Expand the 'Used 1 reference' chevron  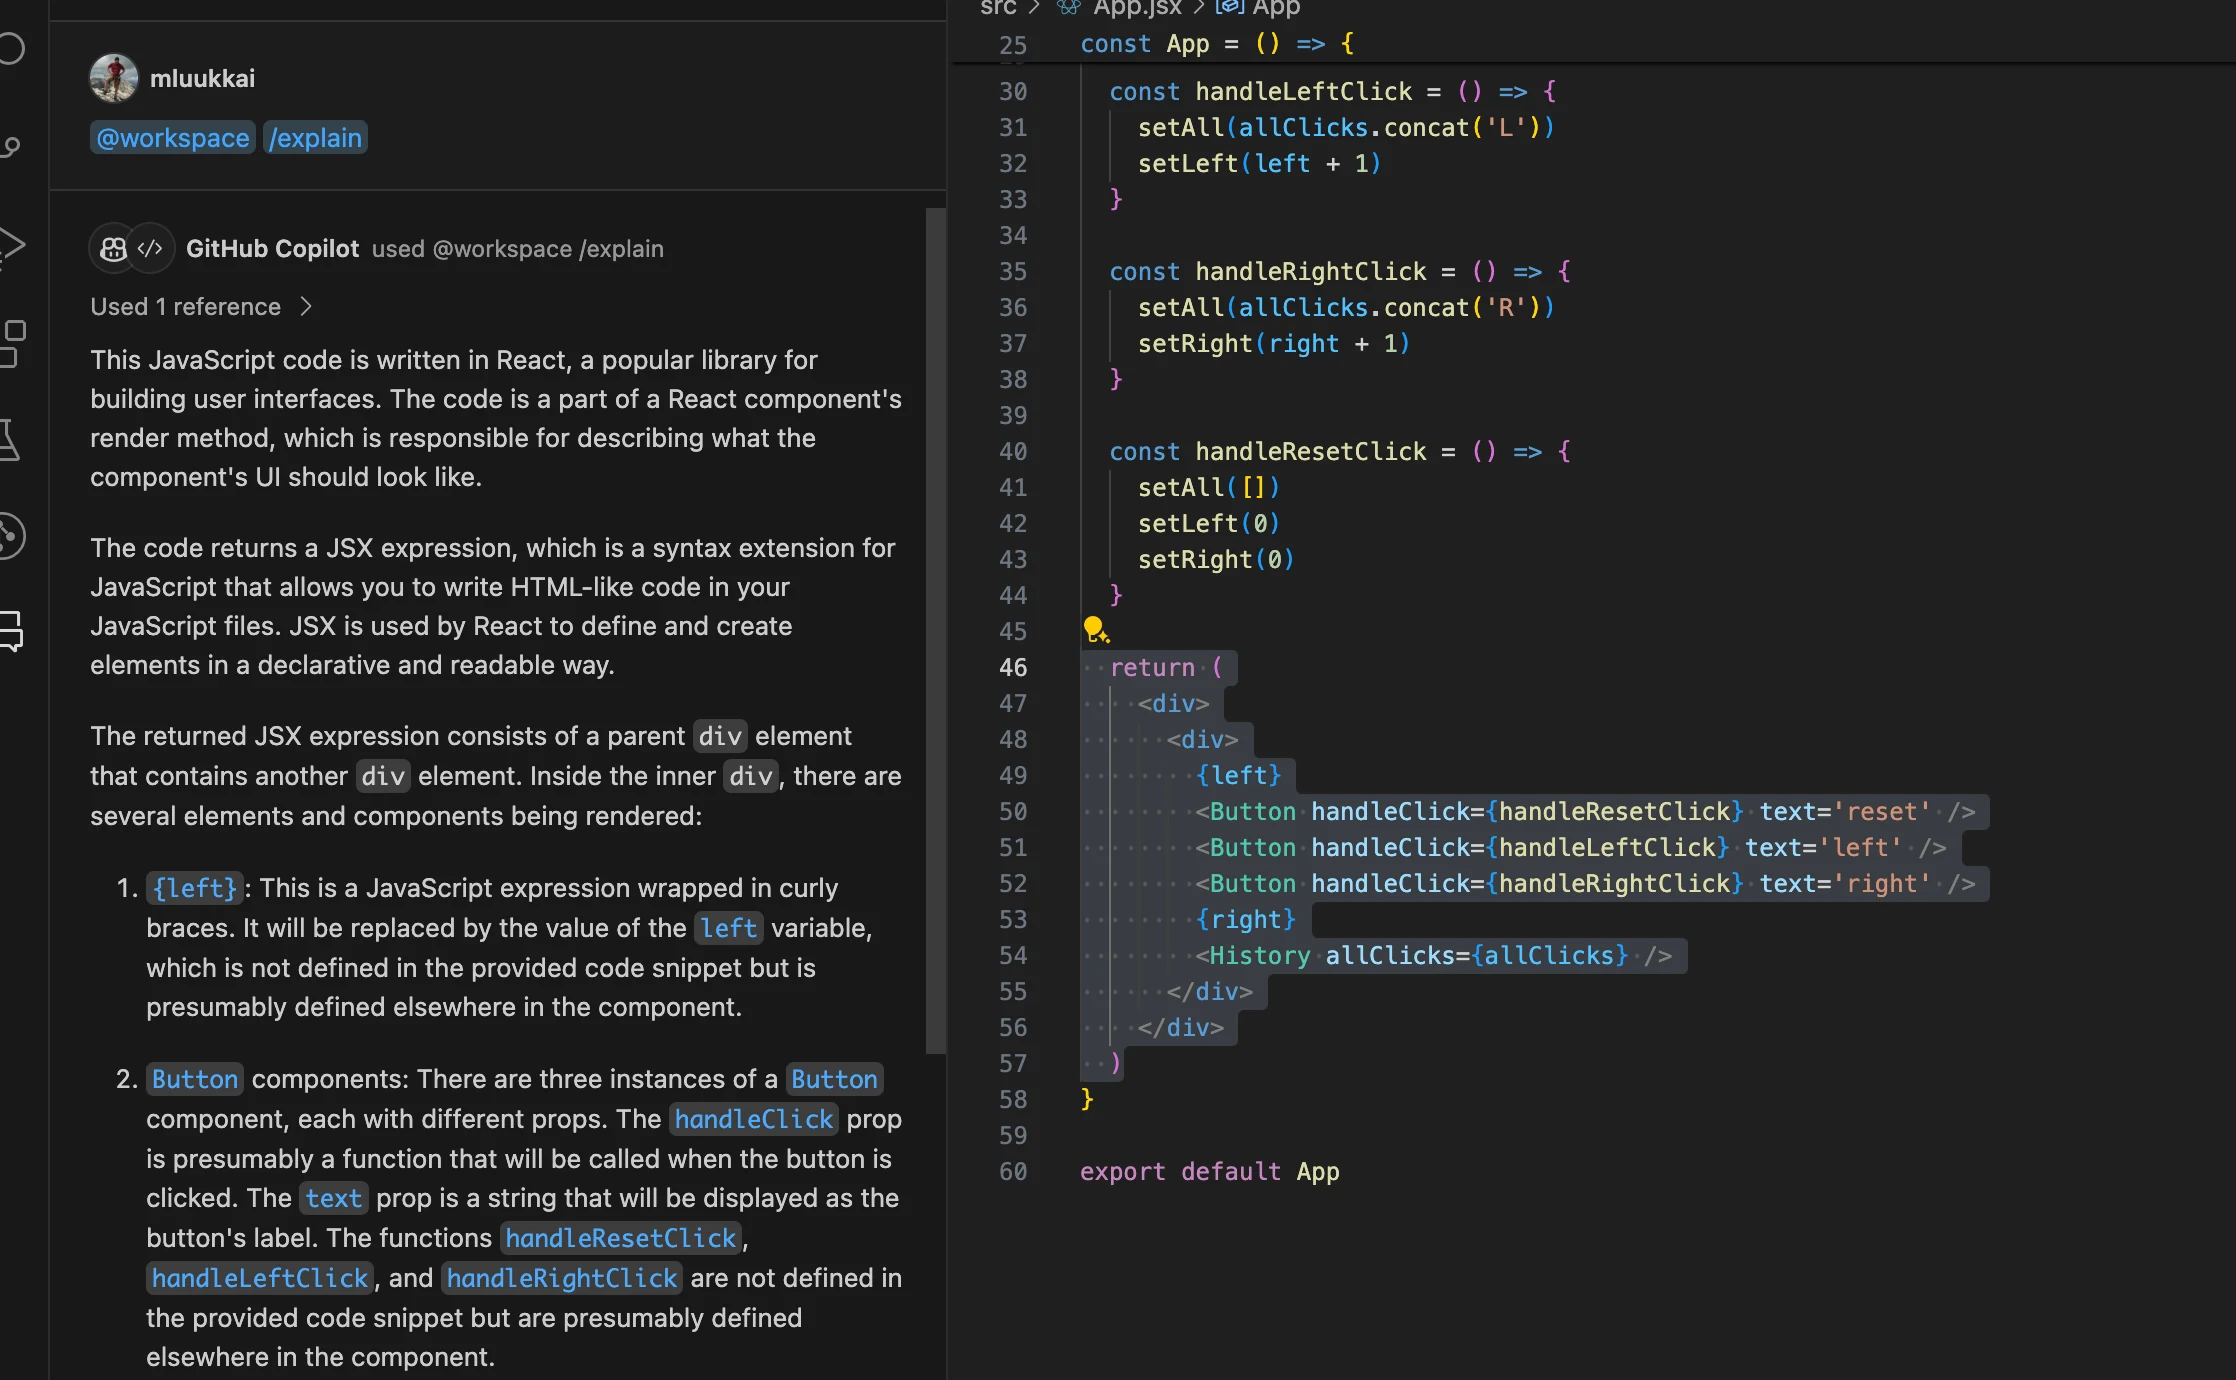pos(306,307)
